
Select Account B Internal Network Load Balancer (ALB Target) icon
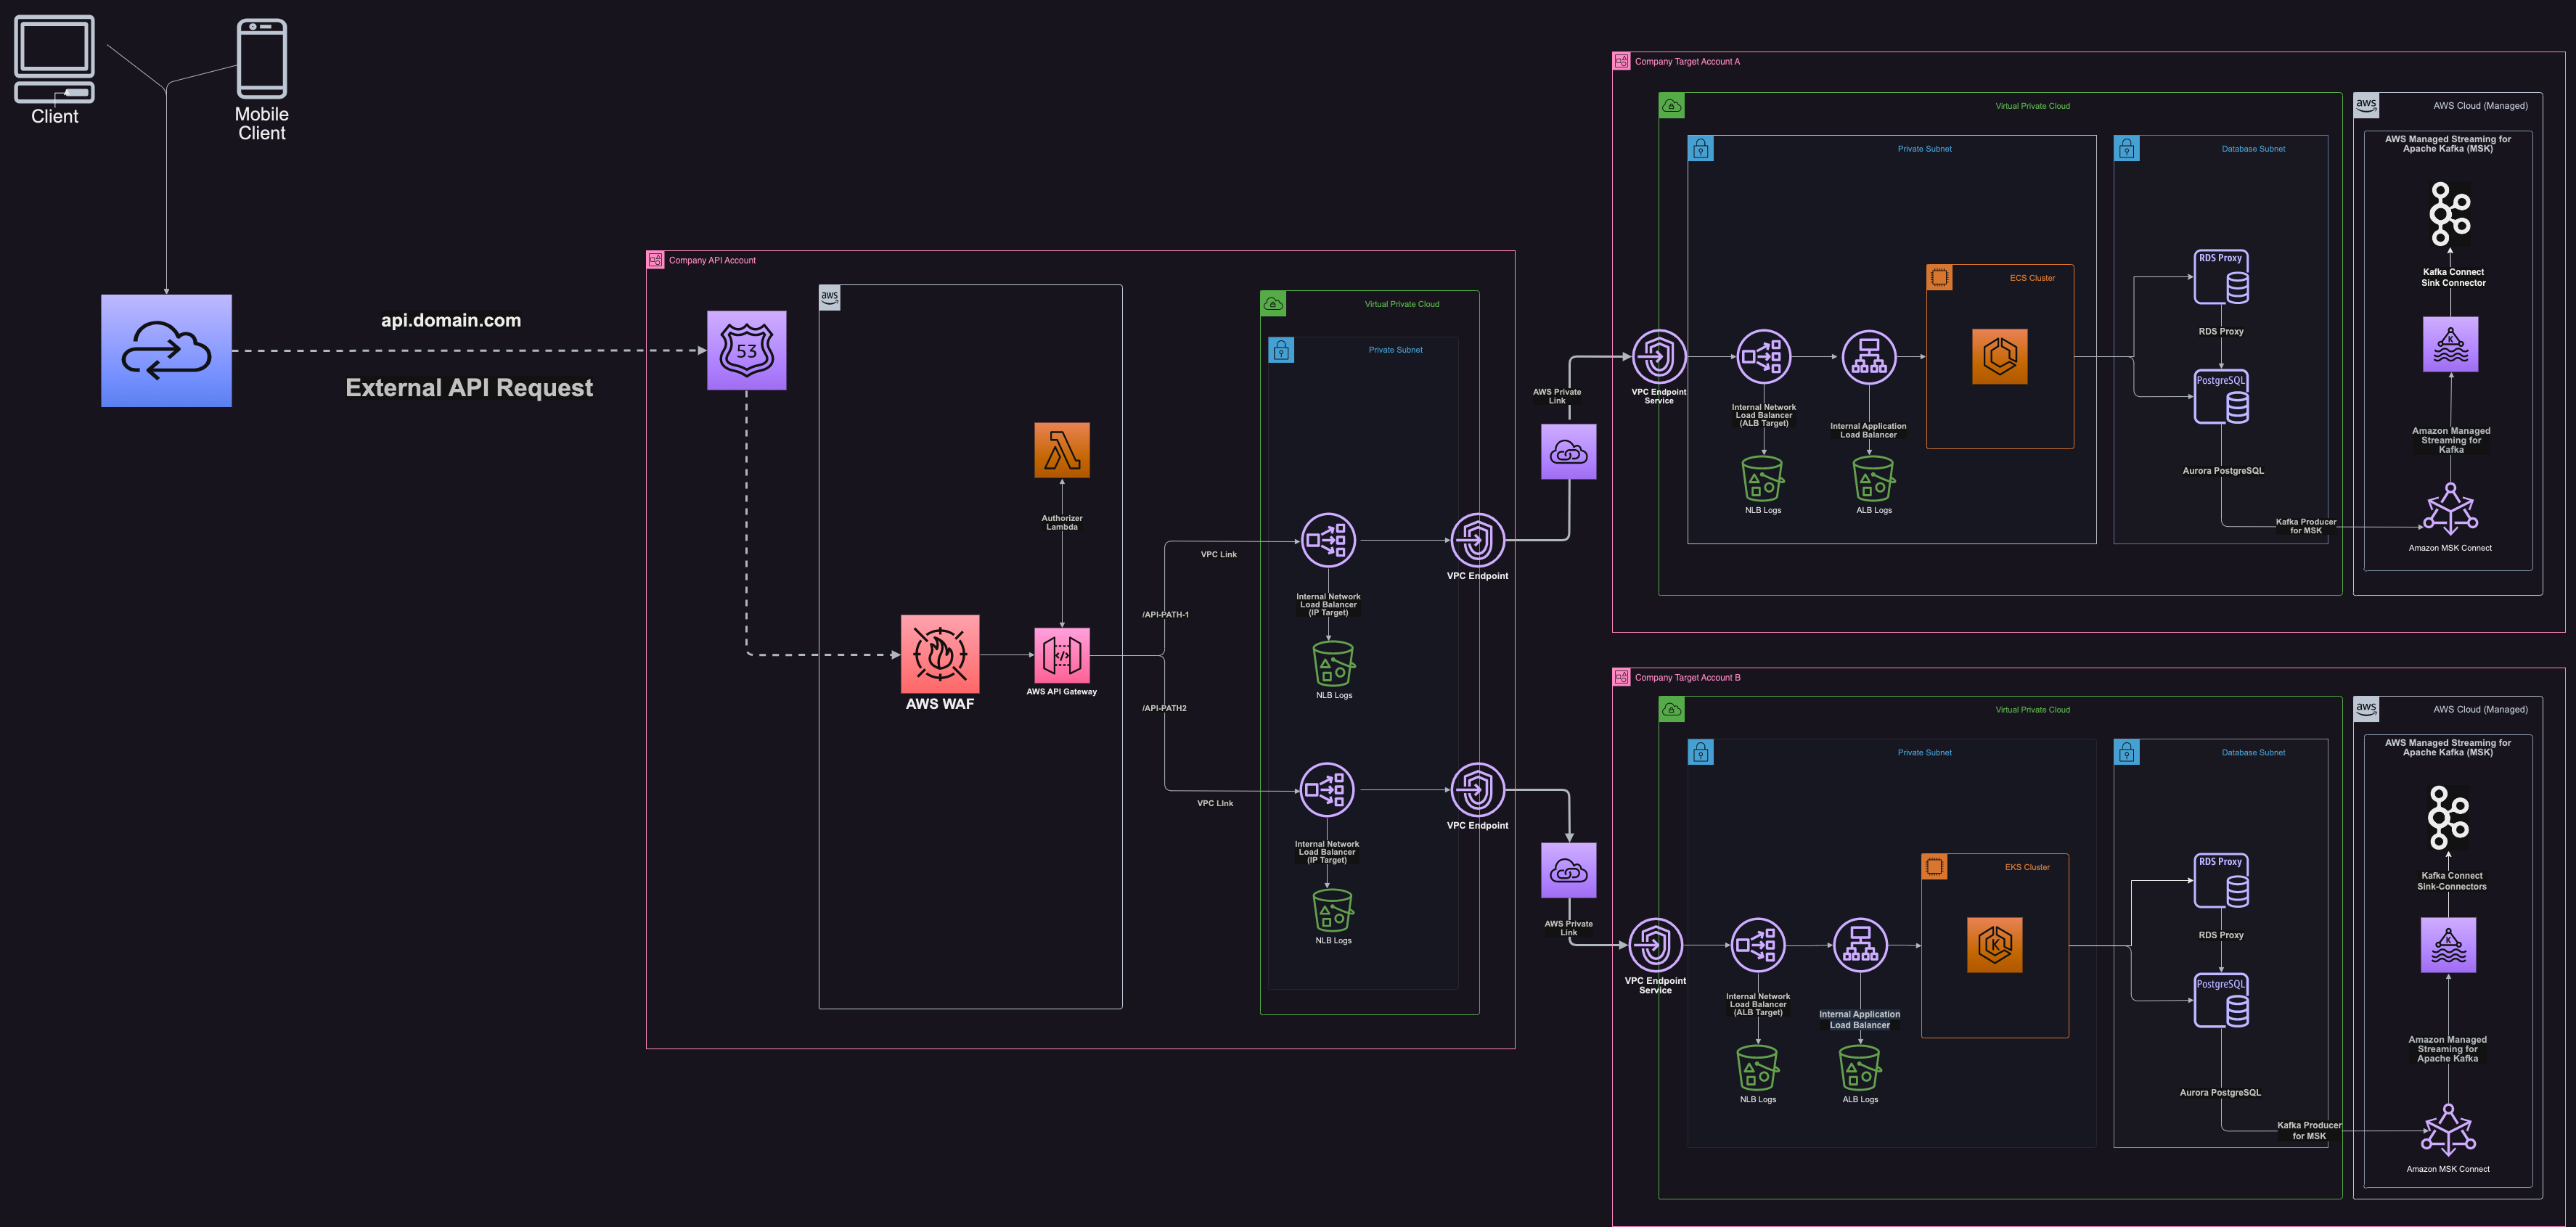(1757, 945)
